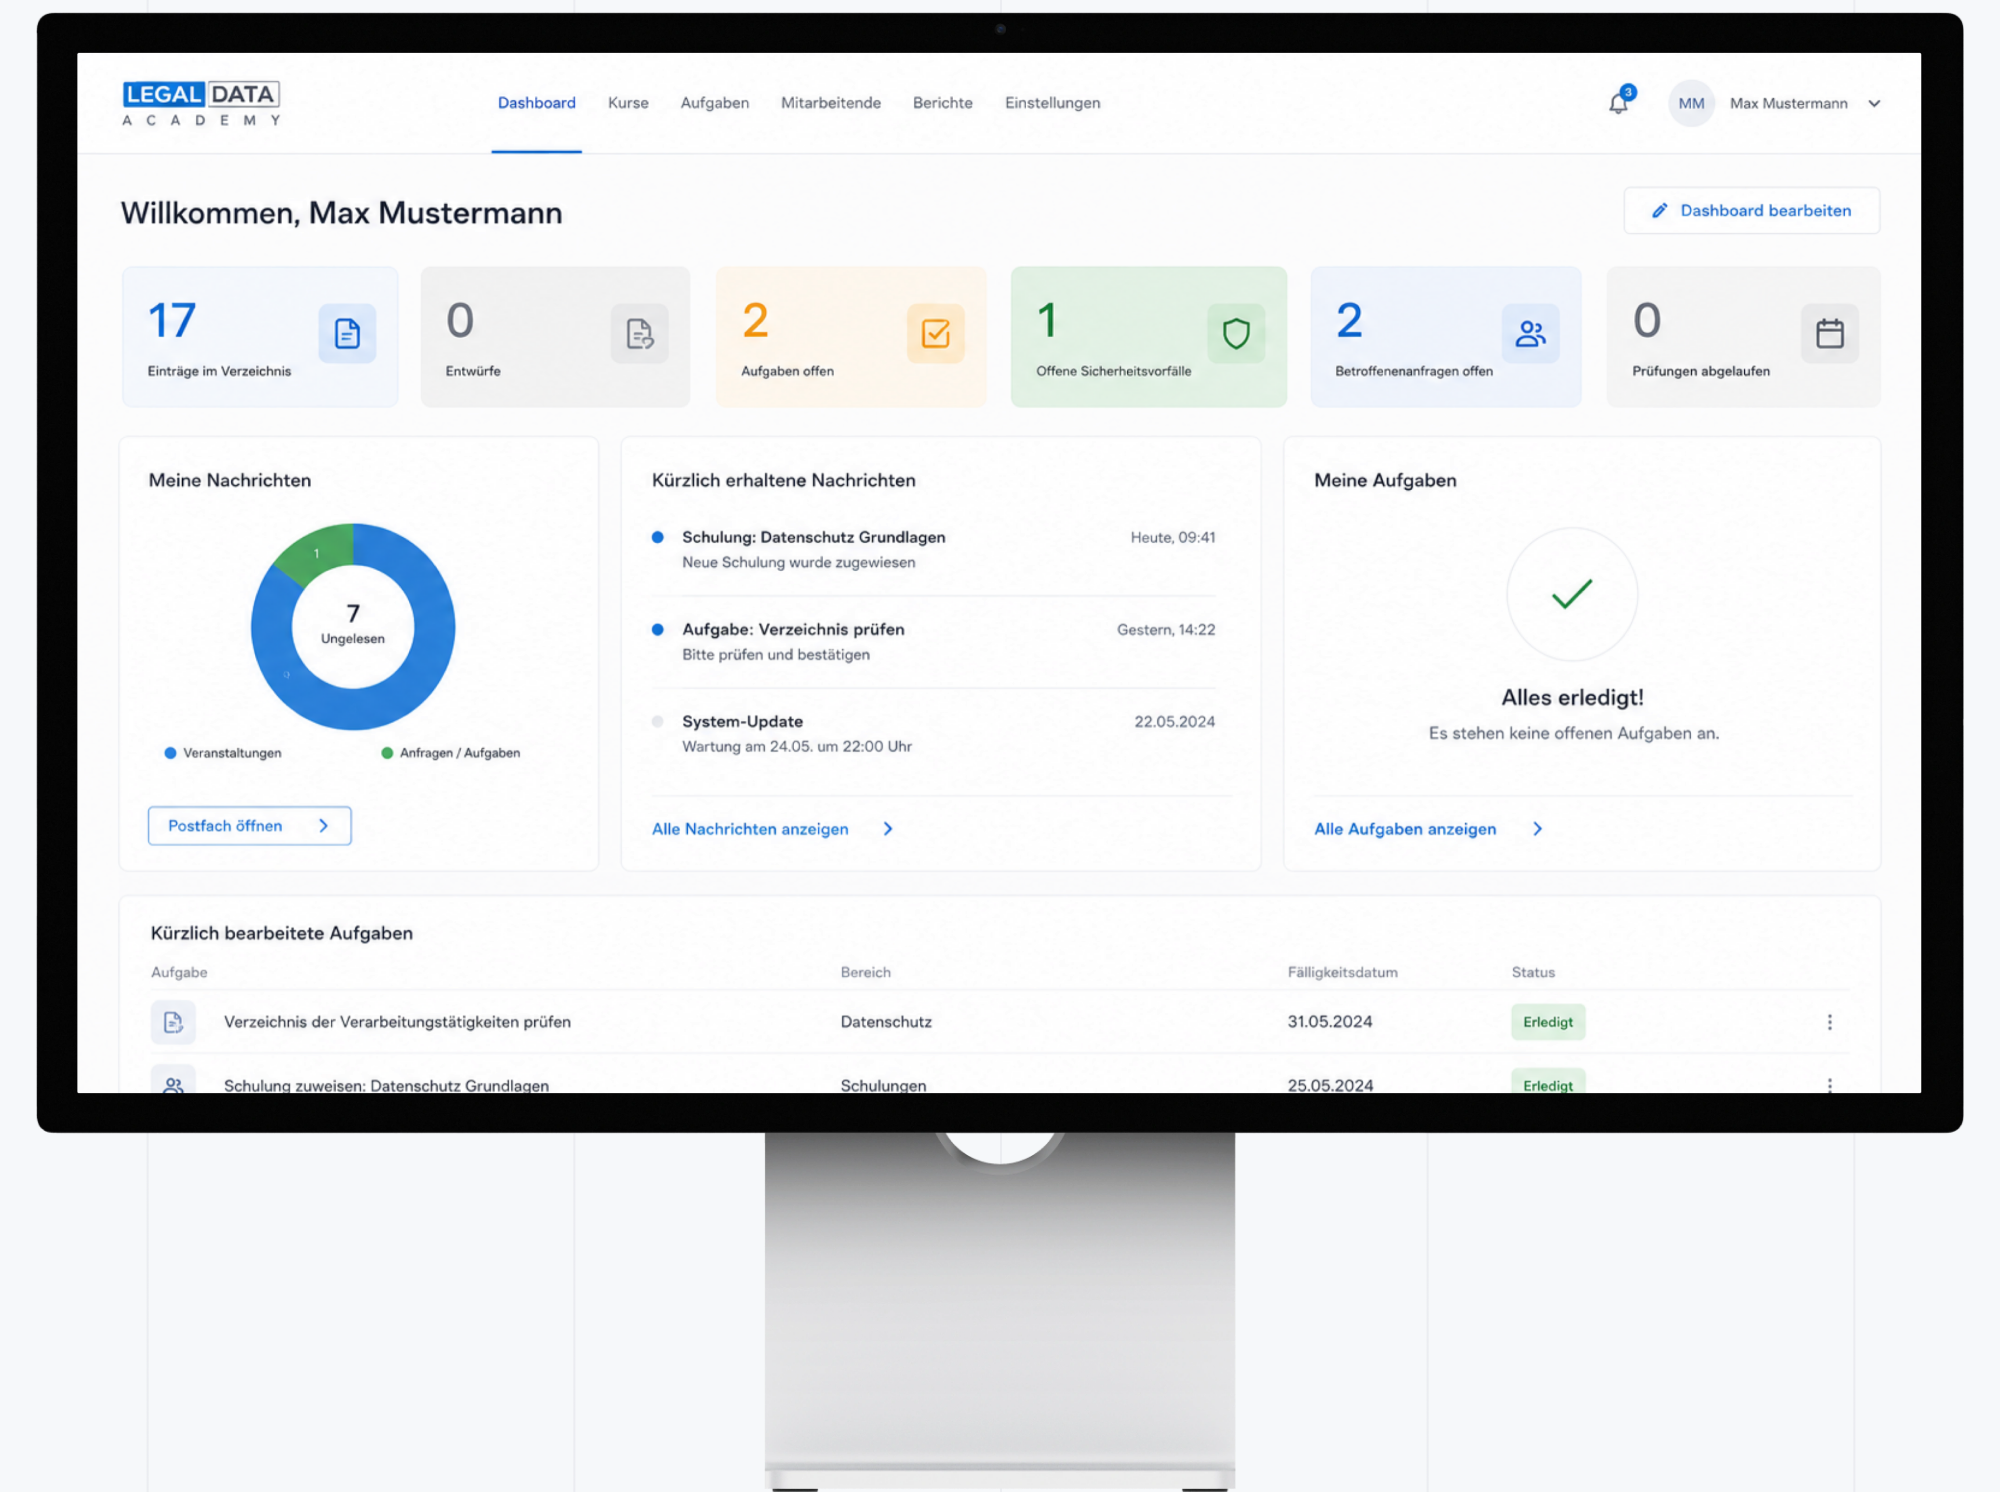Click the blue Veranstaltungen legend dot
2000x1492 pixels.
coord(170,753)
